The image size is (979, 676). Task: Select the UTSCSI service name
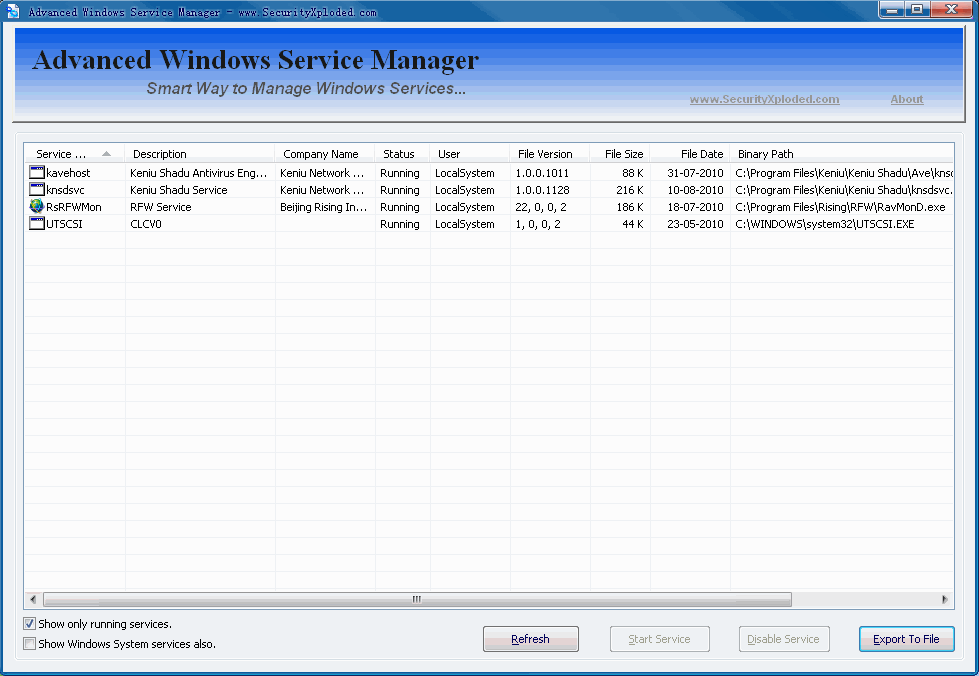tap(64, 223)
